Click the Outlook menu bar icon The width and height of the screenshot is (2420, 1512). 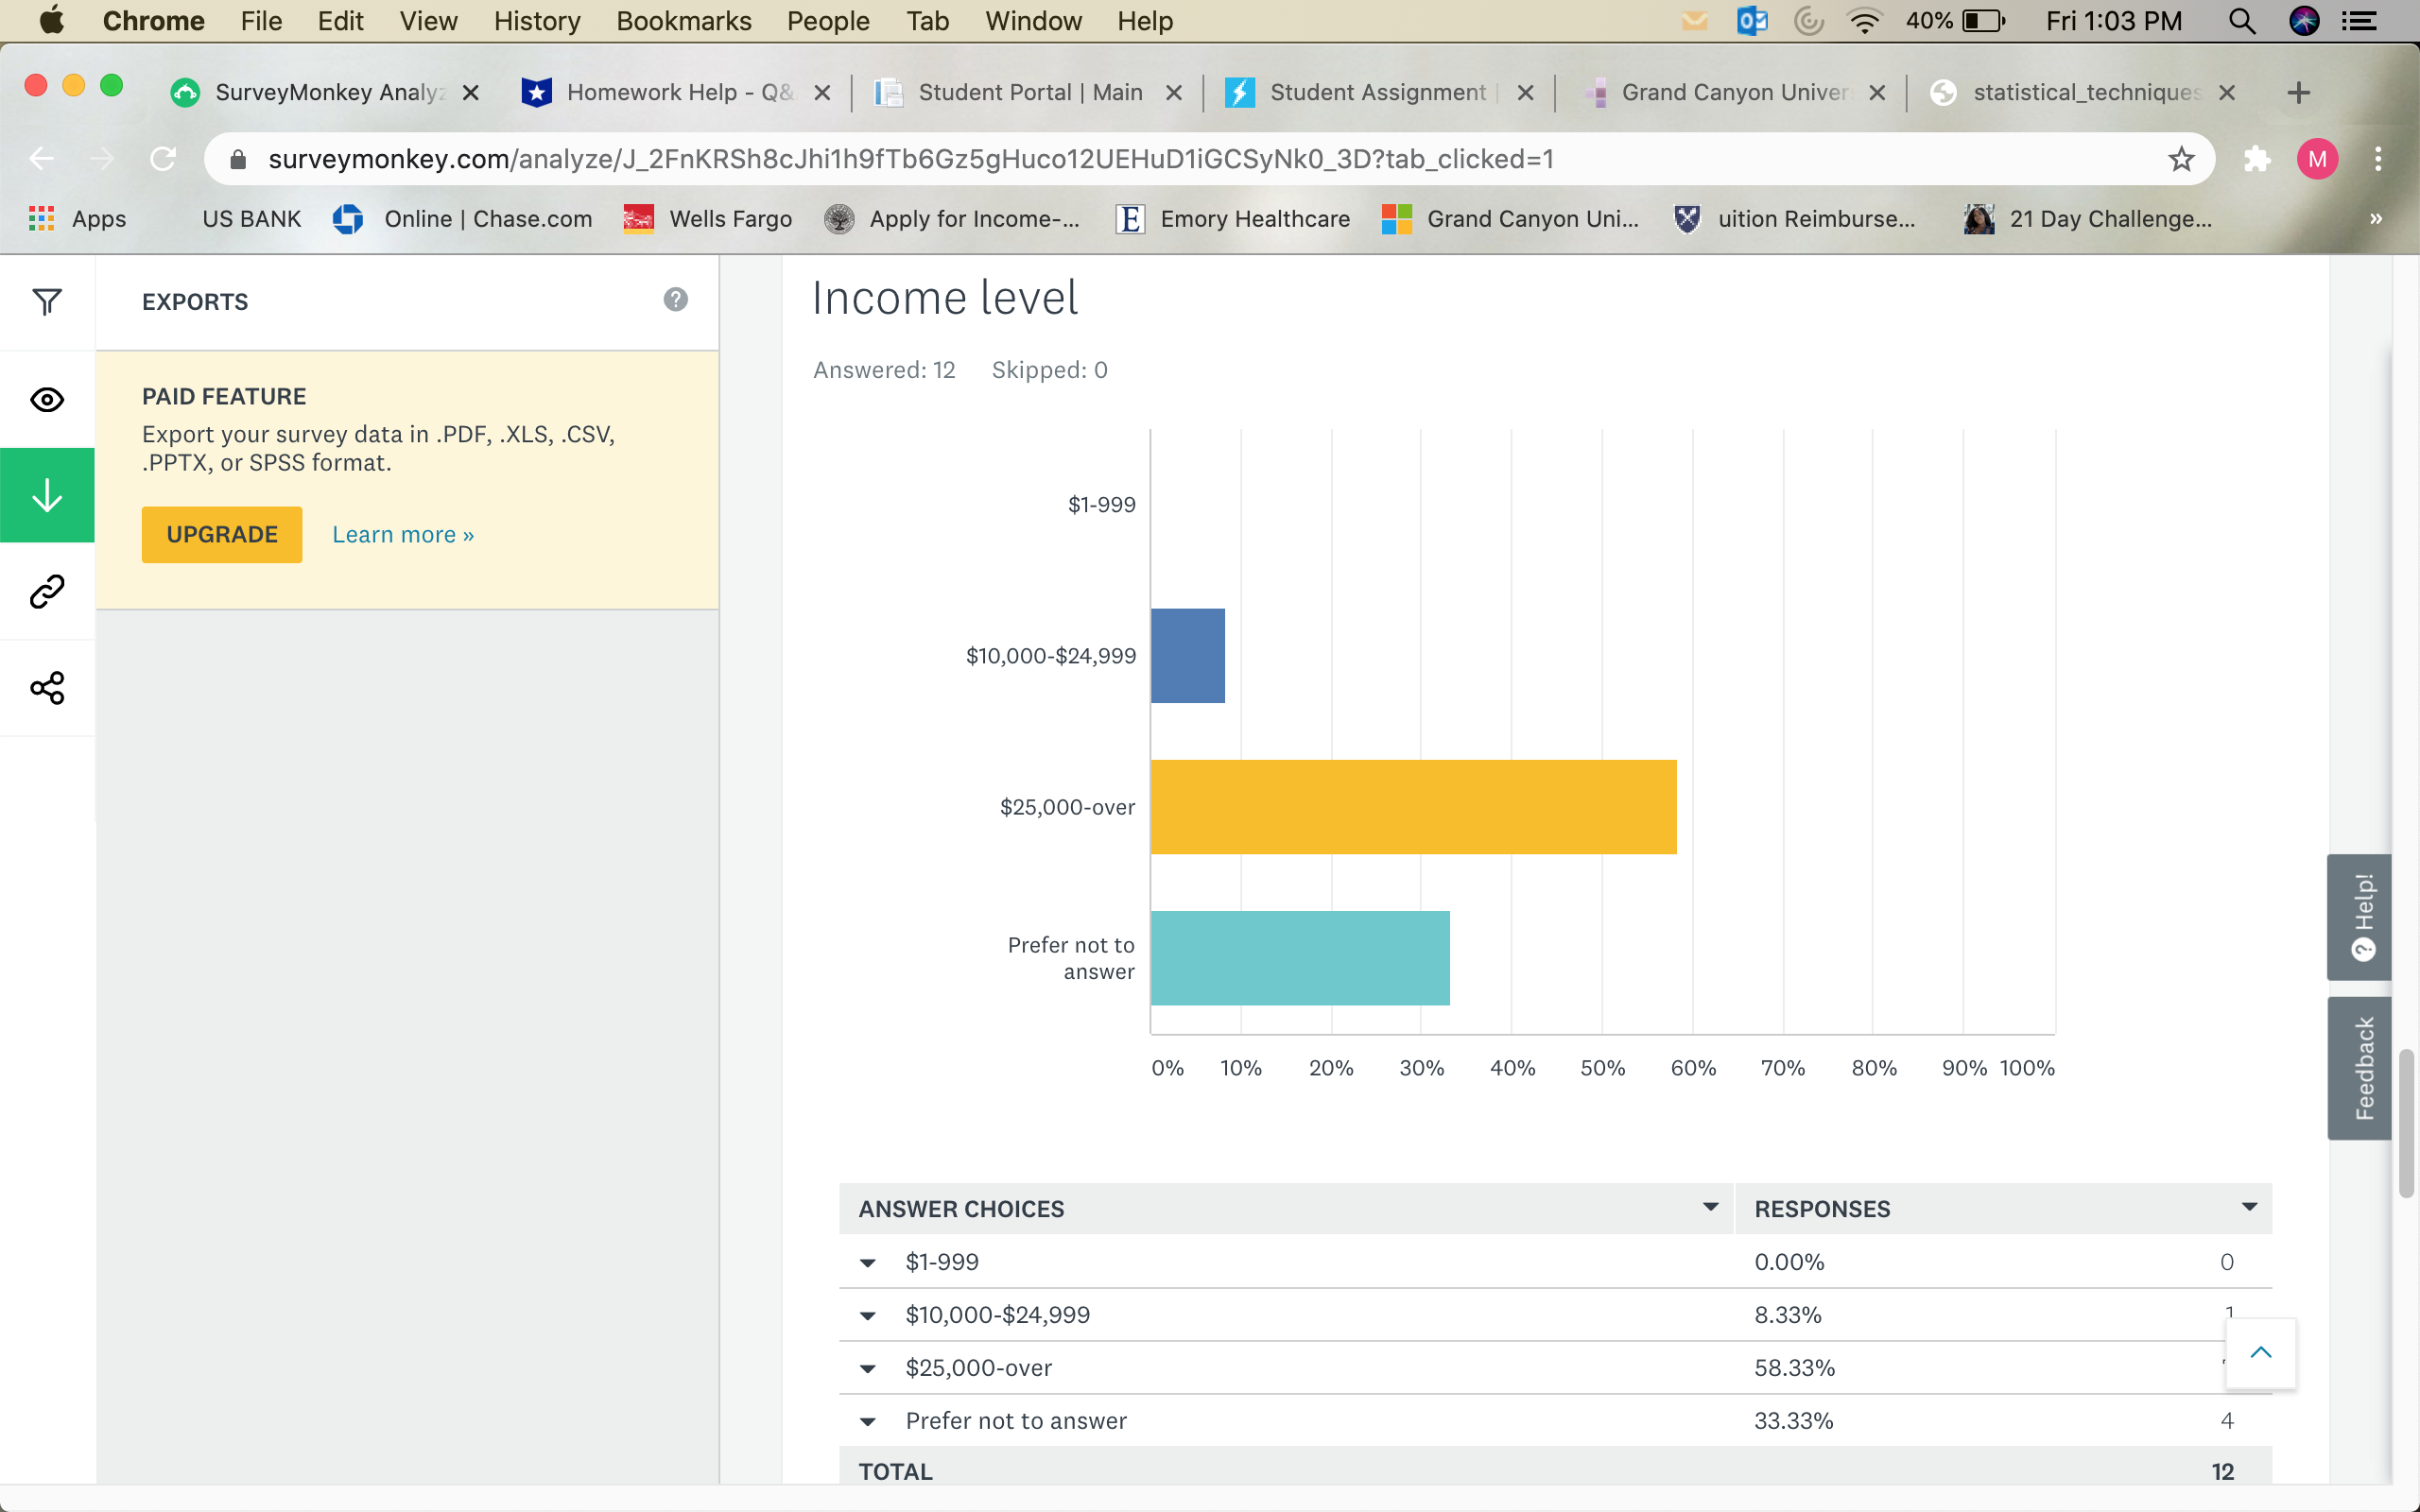1752,21
